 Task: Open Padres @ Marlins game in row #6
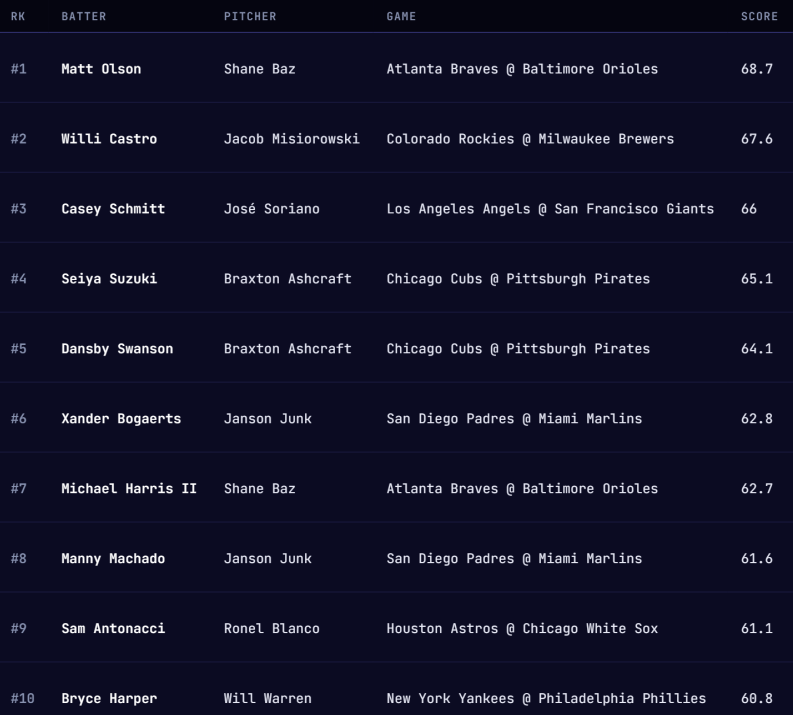click(x=514, y=419)
